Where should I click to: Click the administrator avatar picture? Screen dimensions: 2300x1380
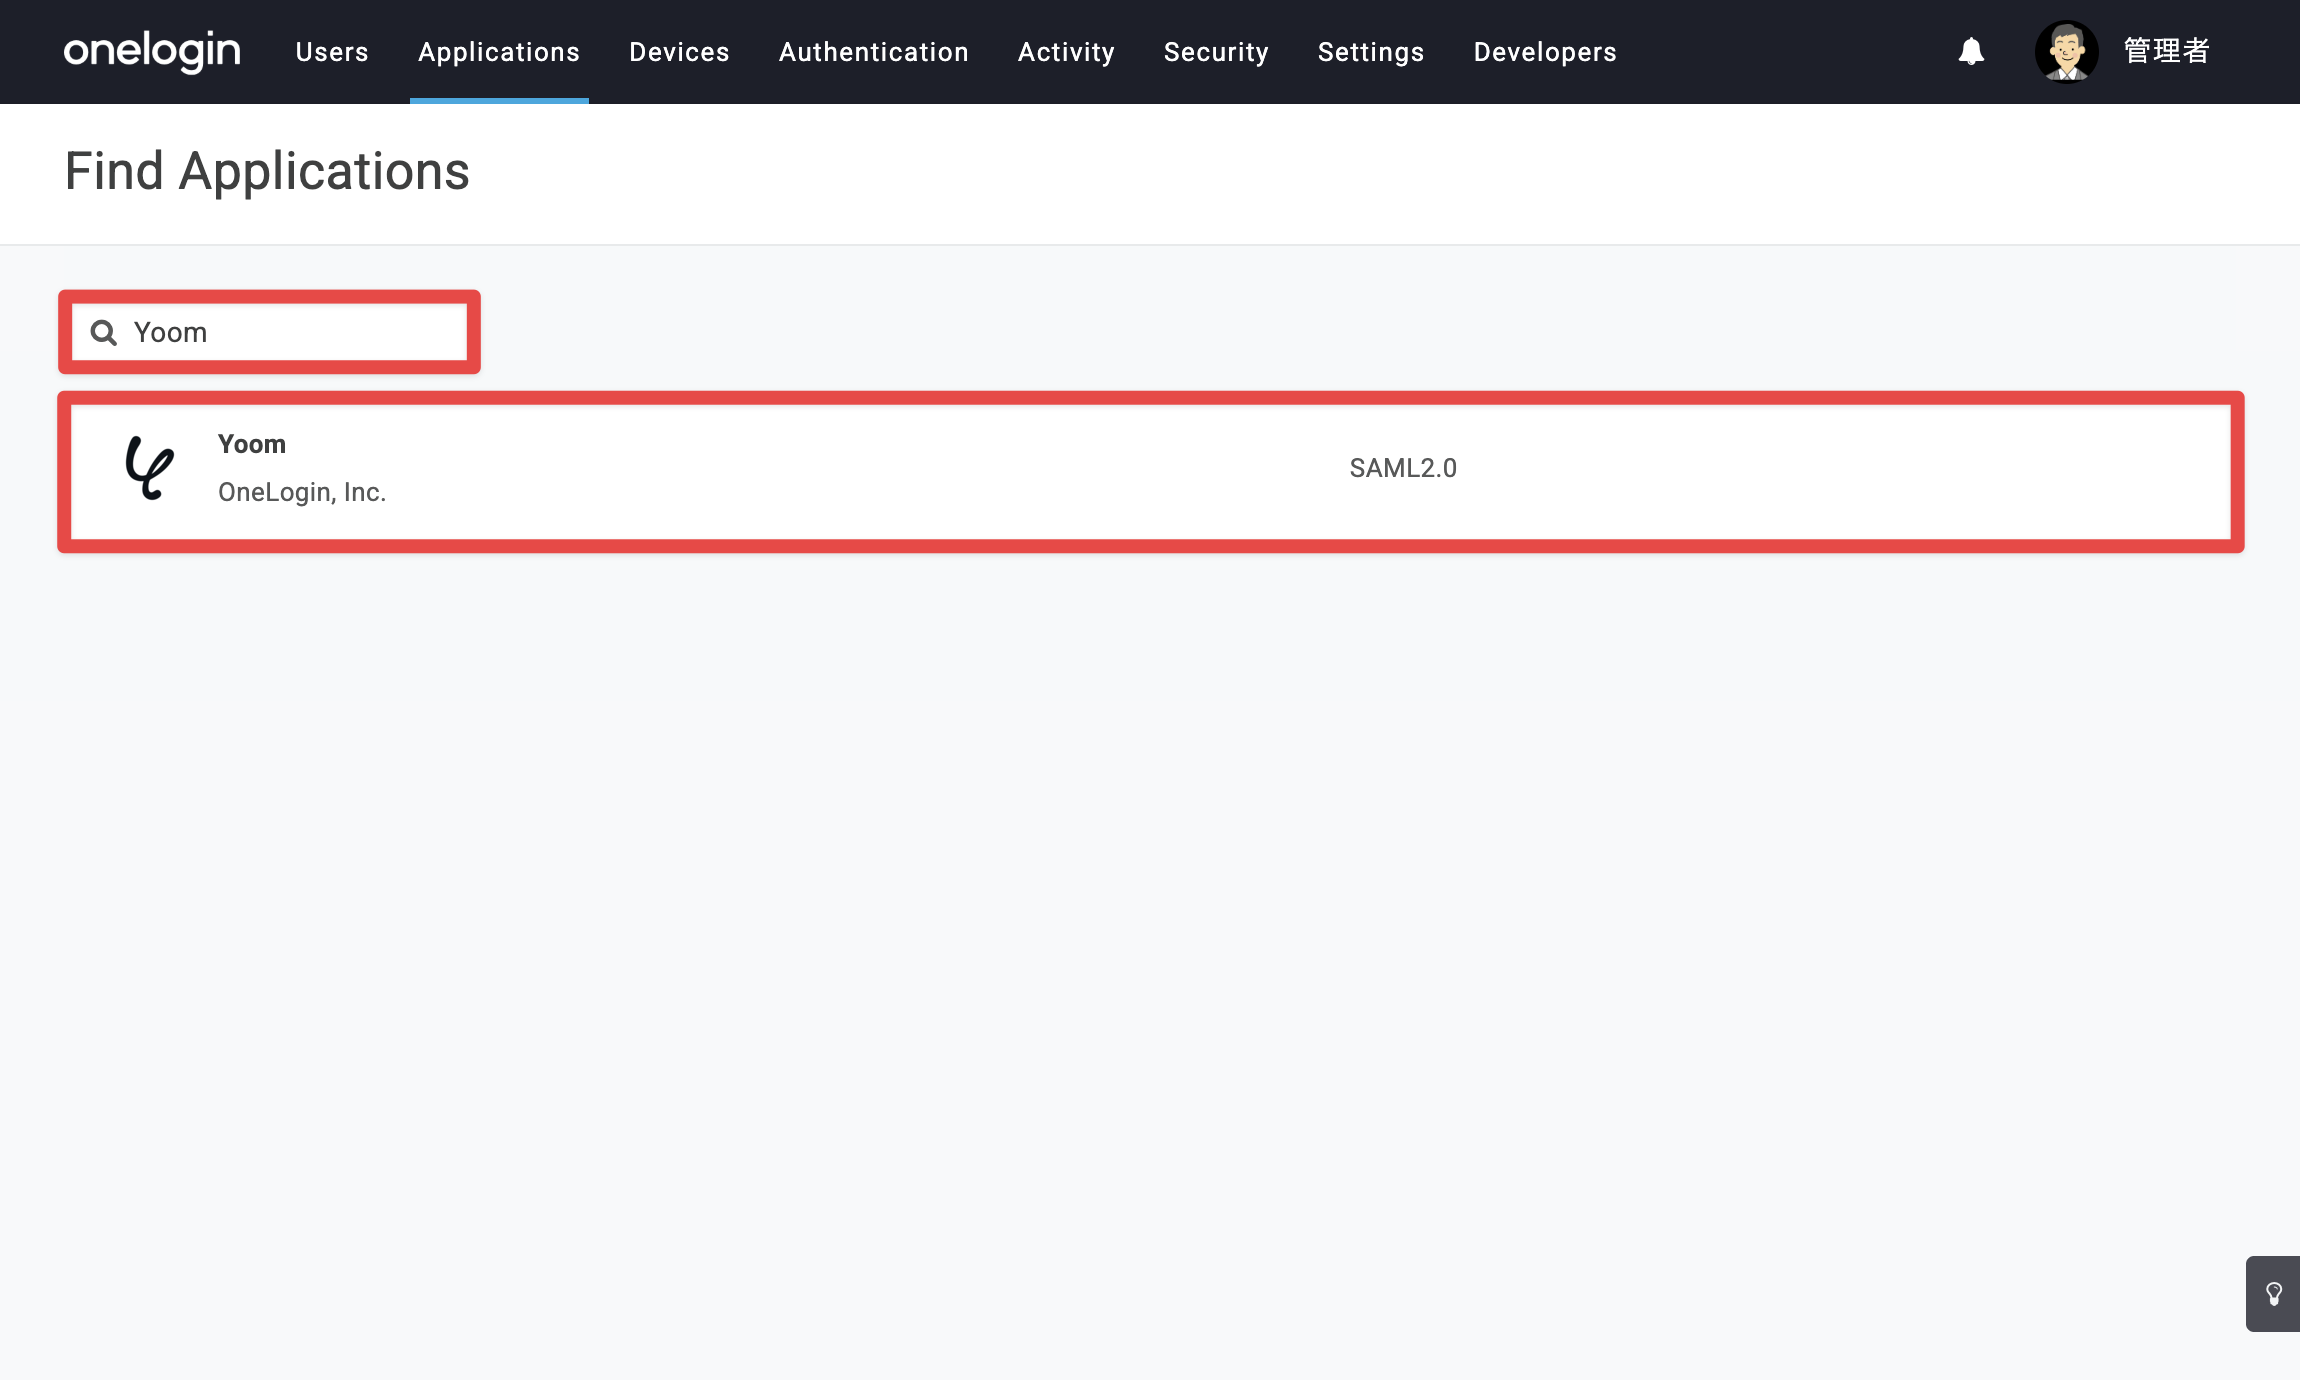click(x=2066, y=51)
